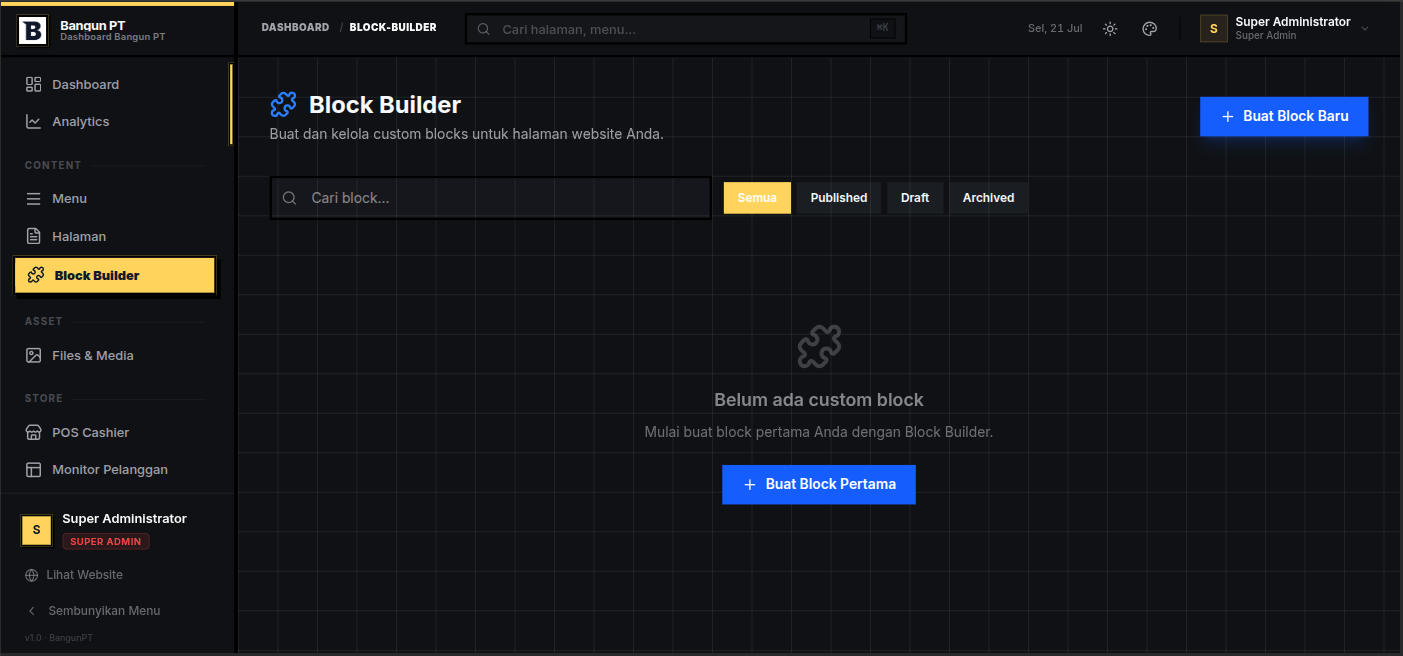The height and width of the screenshot is (656, 1403).
Task: Focus the Cari block search field
Action: (491, 198)
